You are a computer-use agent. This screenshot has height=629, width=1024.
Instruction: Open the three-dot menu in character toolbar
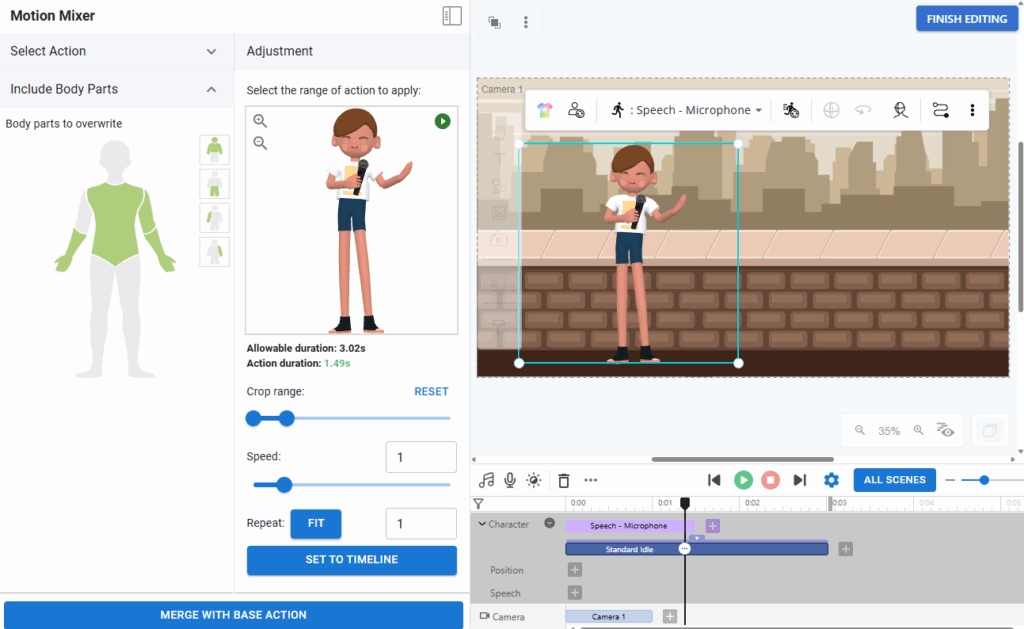tap(972, 110)
